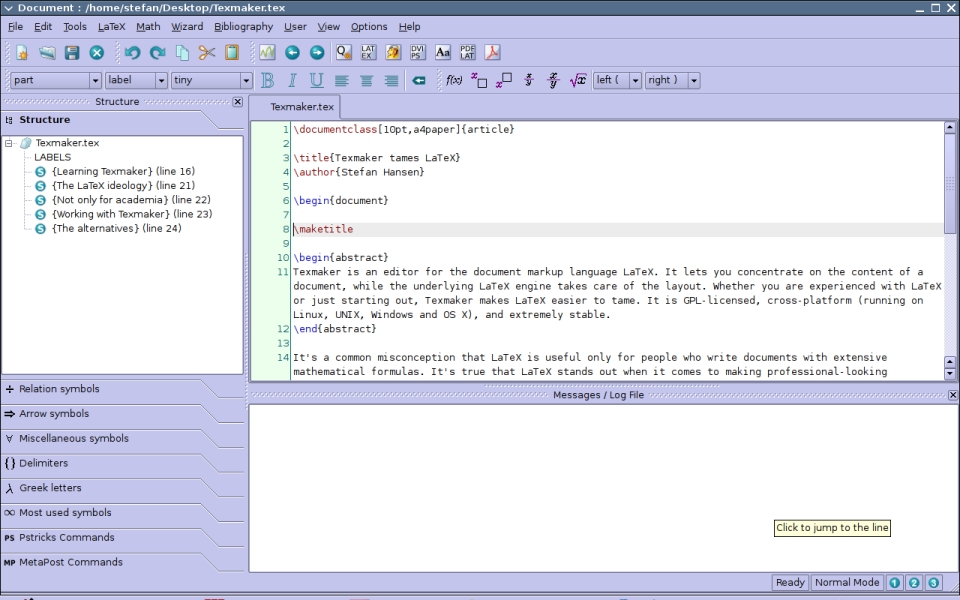Click the DVI to PS icon
The height and width of the screenshot is (600, 960).
click(x=418, y=53)
